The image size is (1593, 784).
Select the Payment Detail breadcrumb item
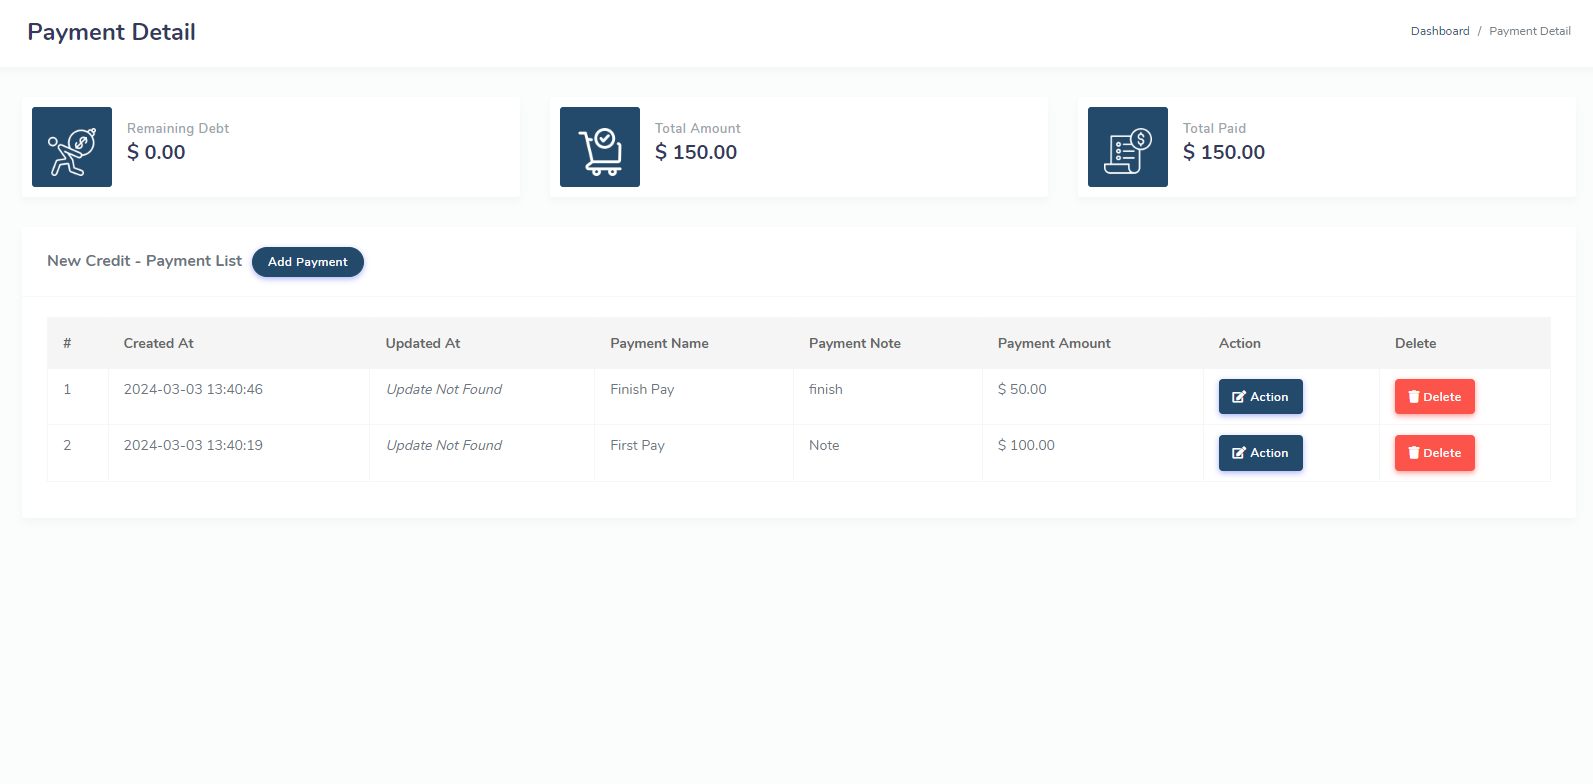point(1529,31)
